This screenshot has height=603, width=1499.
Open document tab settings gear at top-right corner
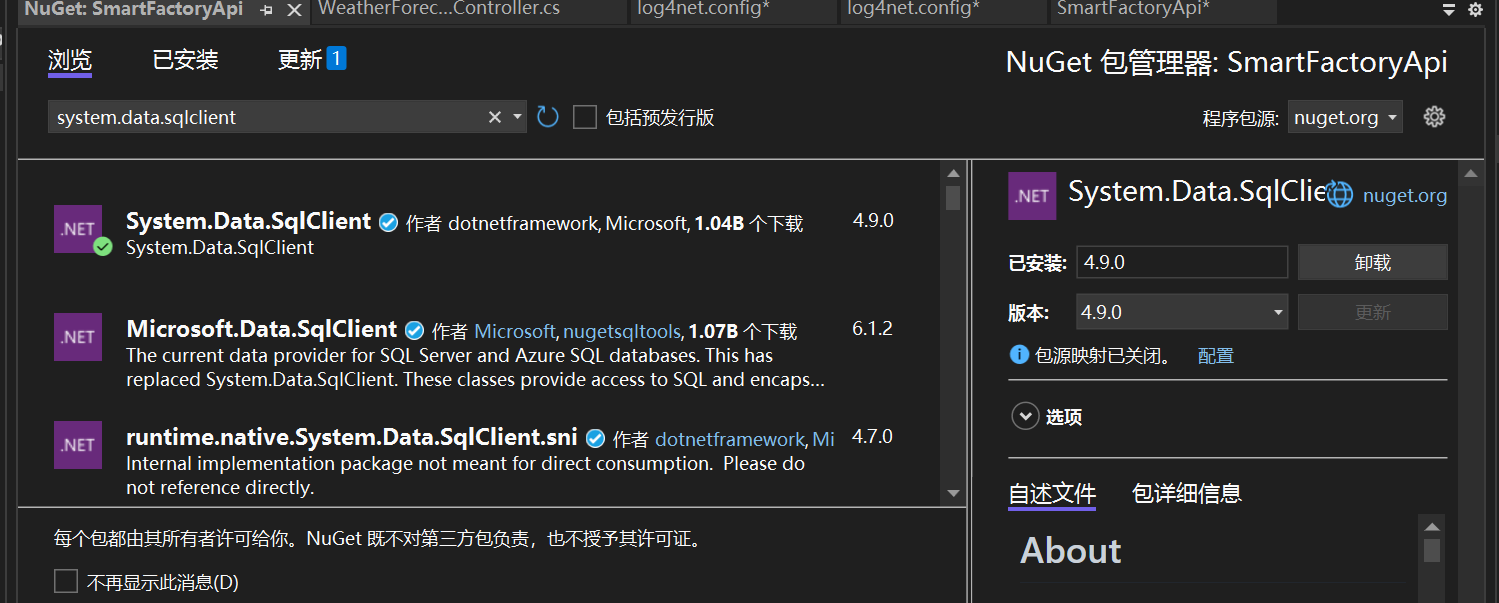pos(1475,9)
